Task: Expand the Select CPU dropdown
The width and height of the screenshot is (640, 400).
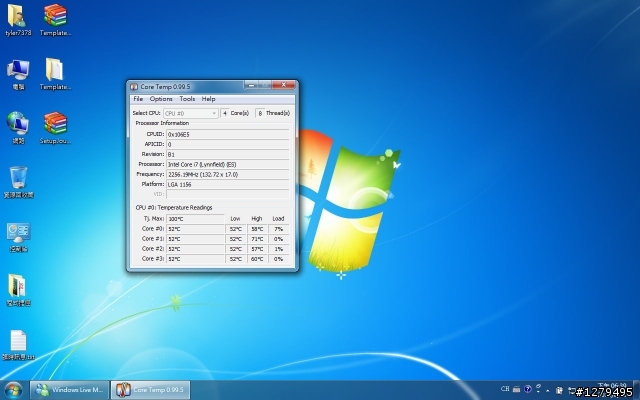Action: click(x=191, y=113)
